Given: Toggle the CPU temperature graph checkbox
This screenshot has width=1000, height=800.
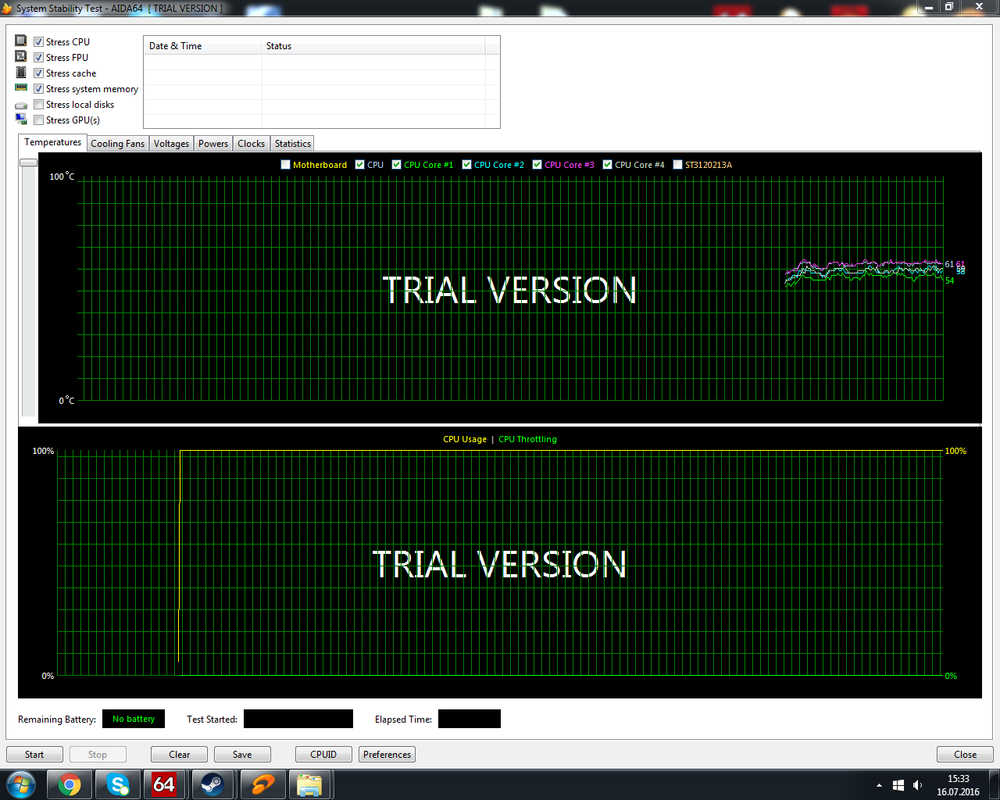Looking at the screenshot, I should 360,165.
